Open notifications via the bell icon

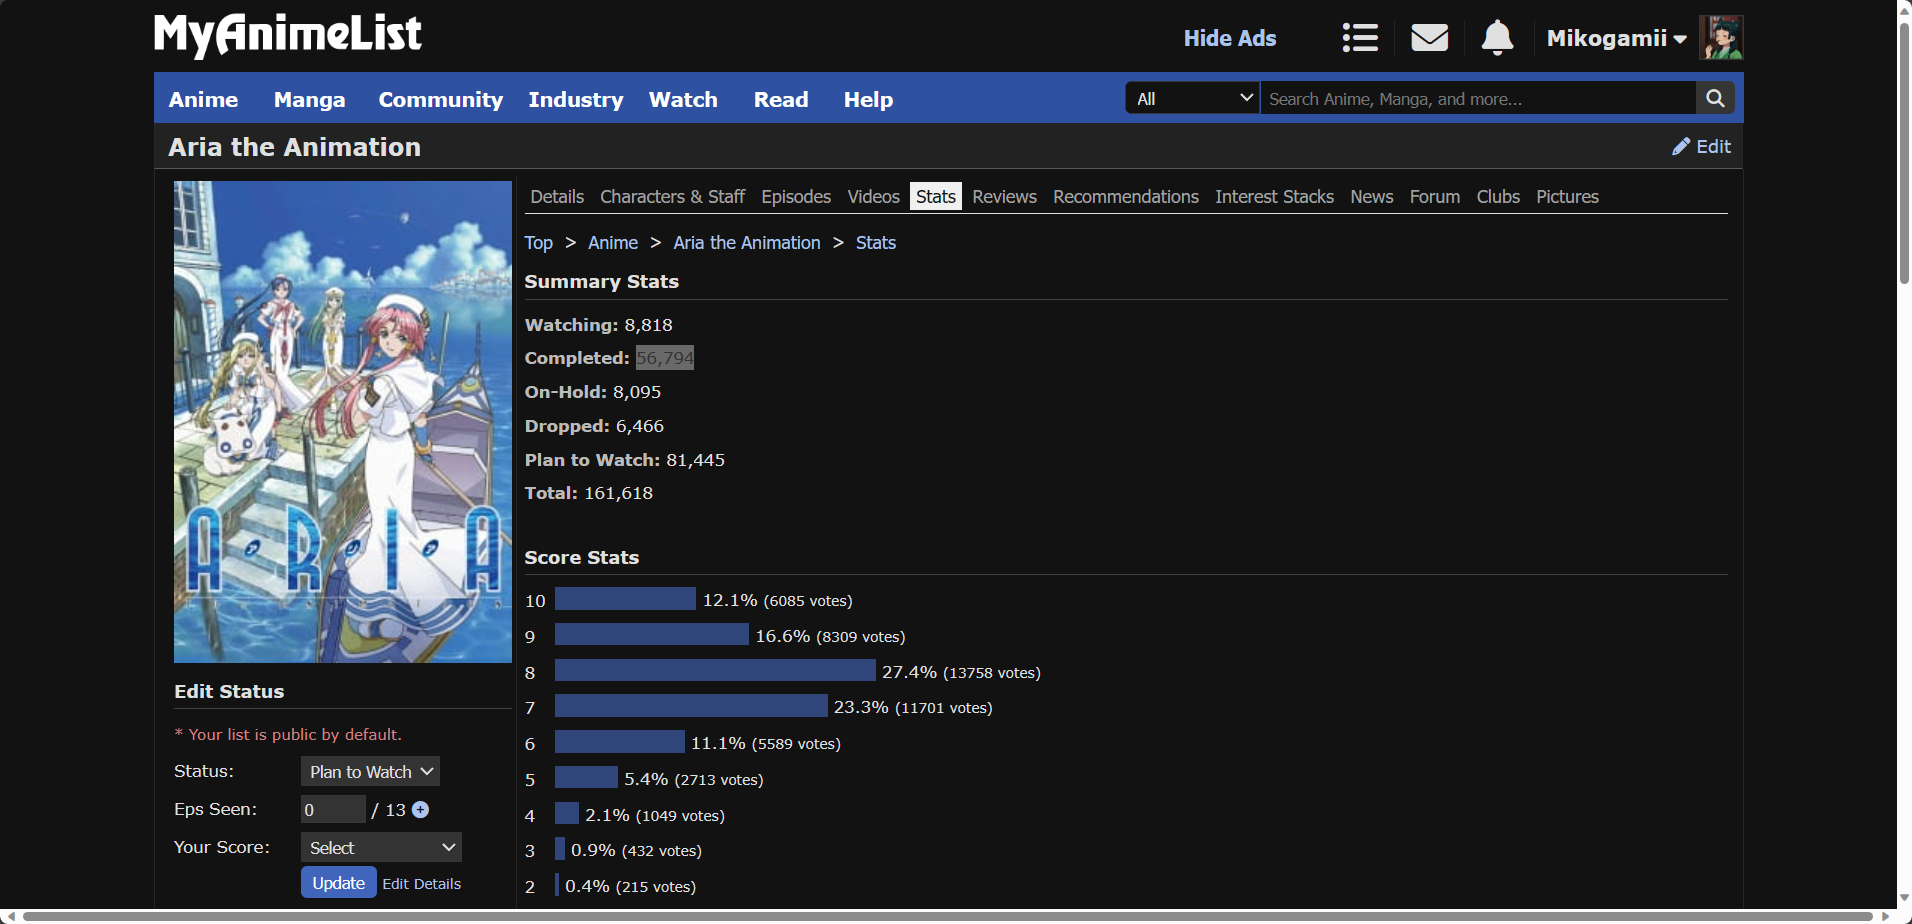(x=1497, y=38)
